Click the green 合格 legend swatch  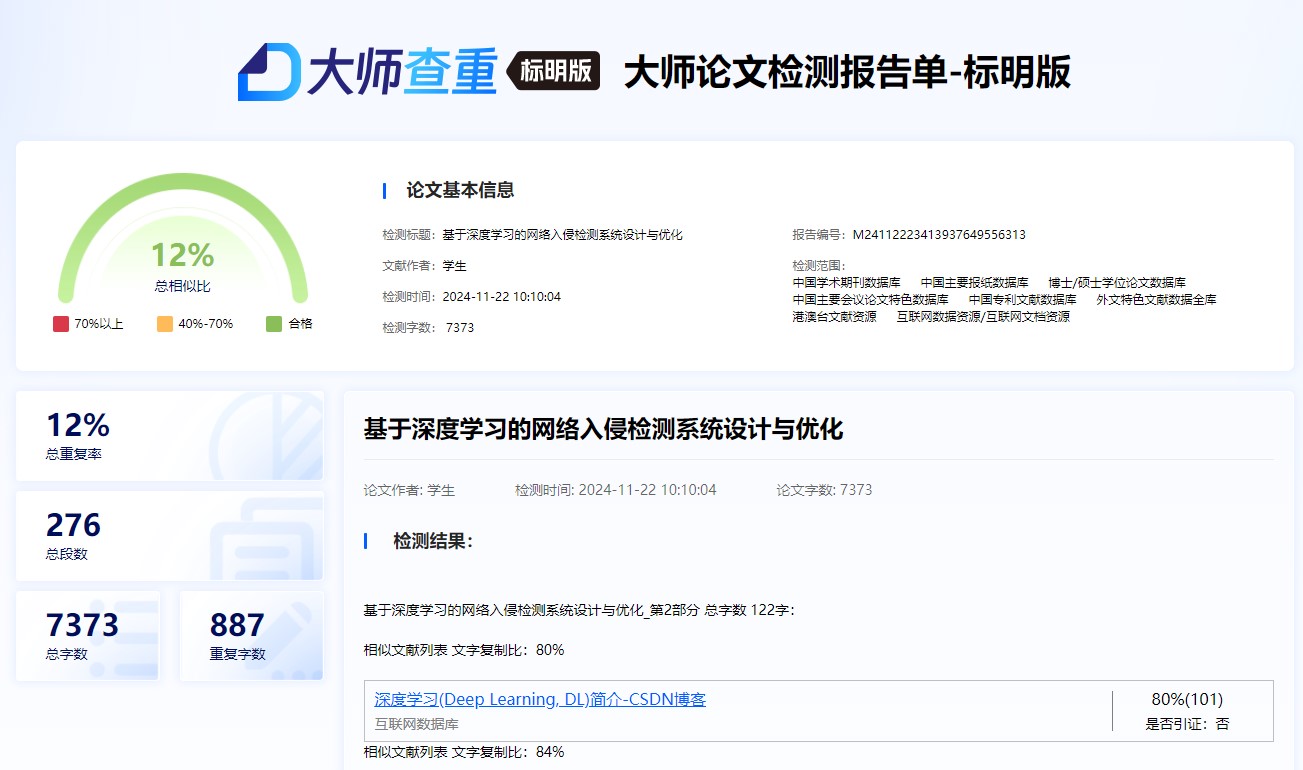tap(274, 324)
